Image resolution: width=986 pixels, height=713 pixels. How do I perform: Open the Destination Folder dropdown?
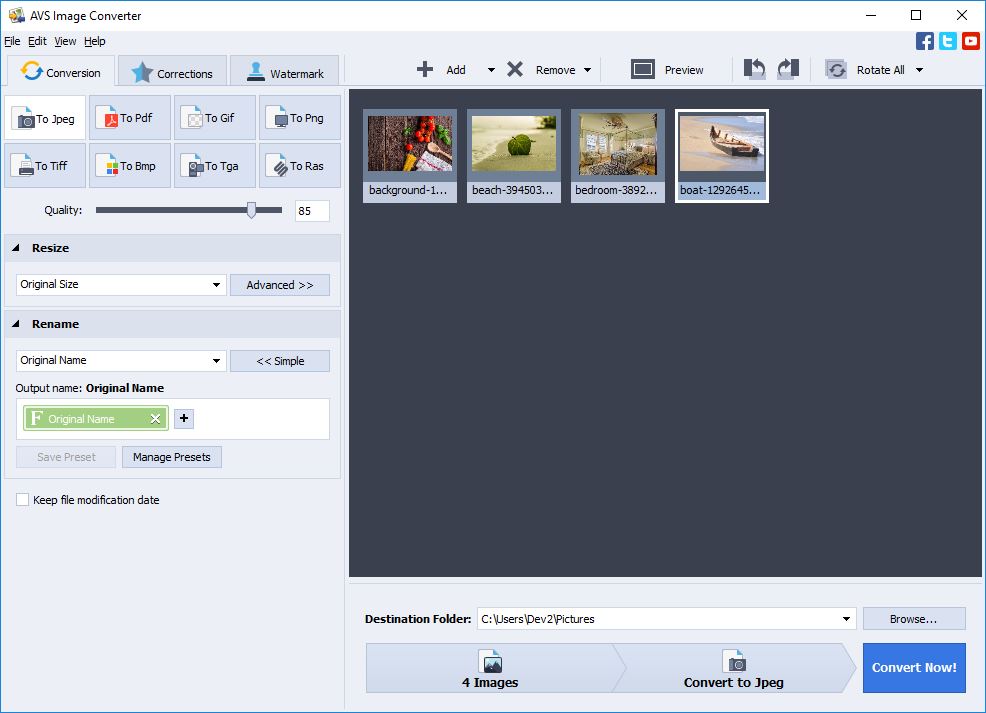(x=846, y=619)
